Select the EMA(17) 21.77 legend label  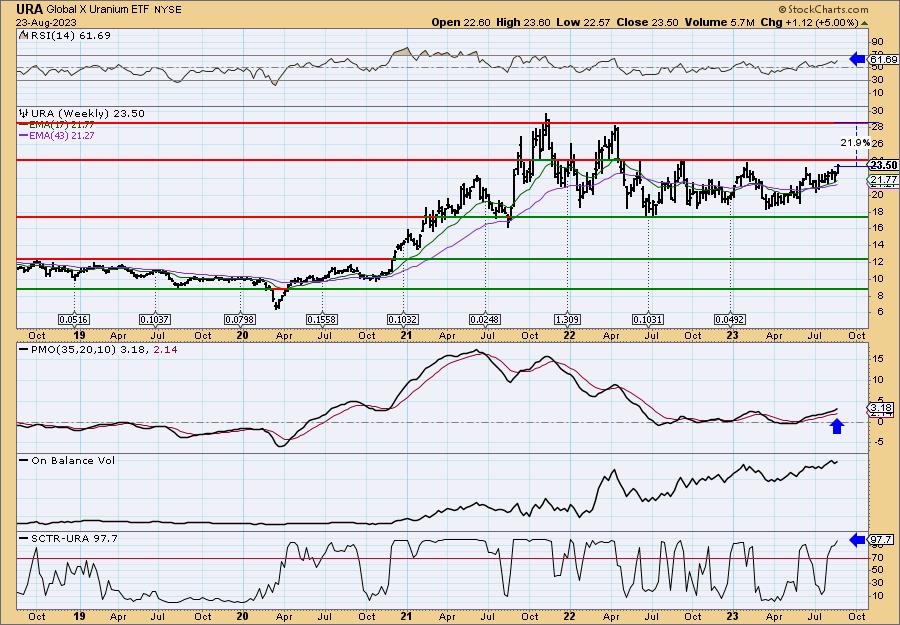[63, 125]
